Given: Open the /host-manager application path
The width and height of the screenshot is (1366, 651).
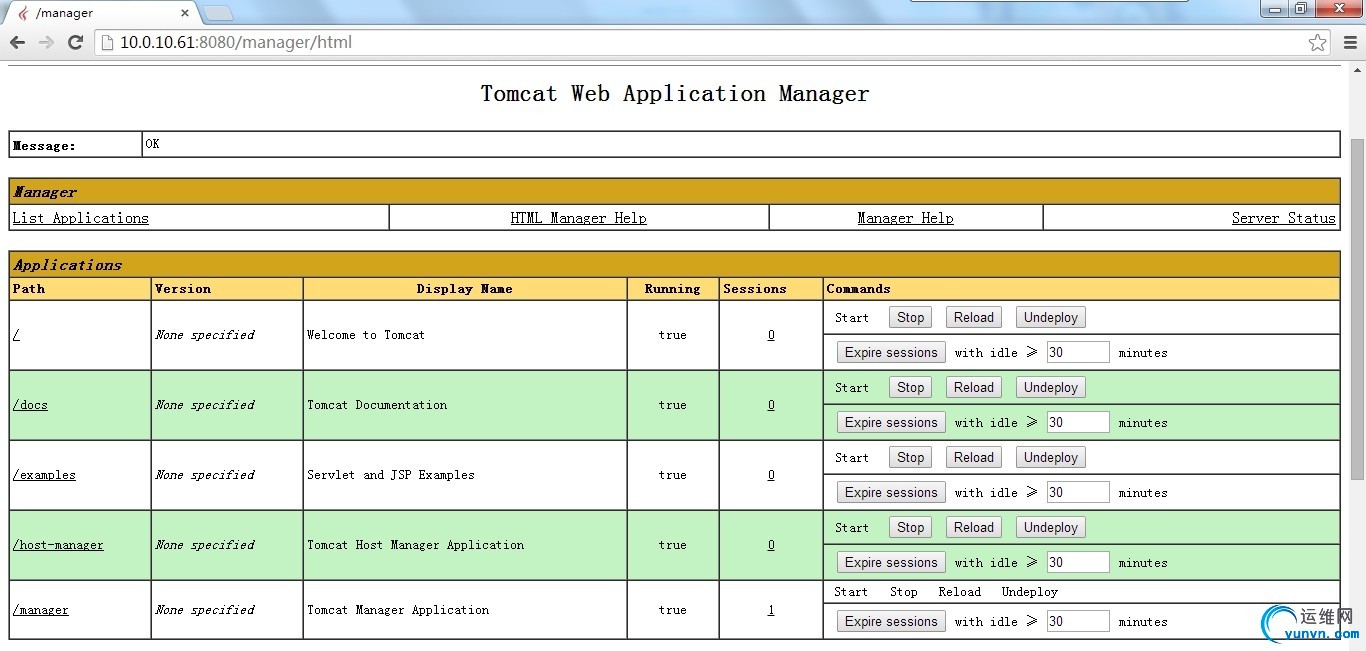Looking at the screenshot, I should [x=58, y=545].
